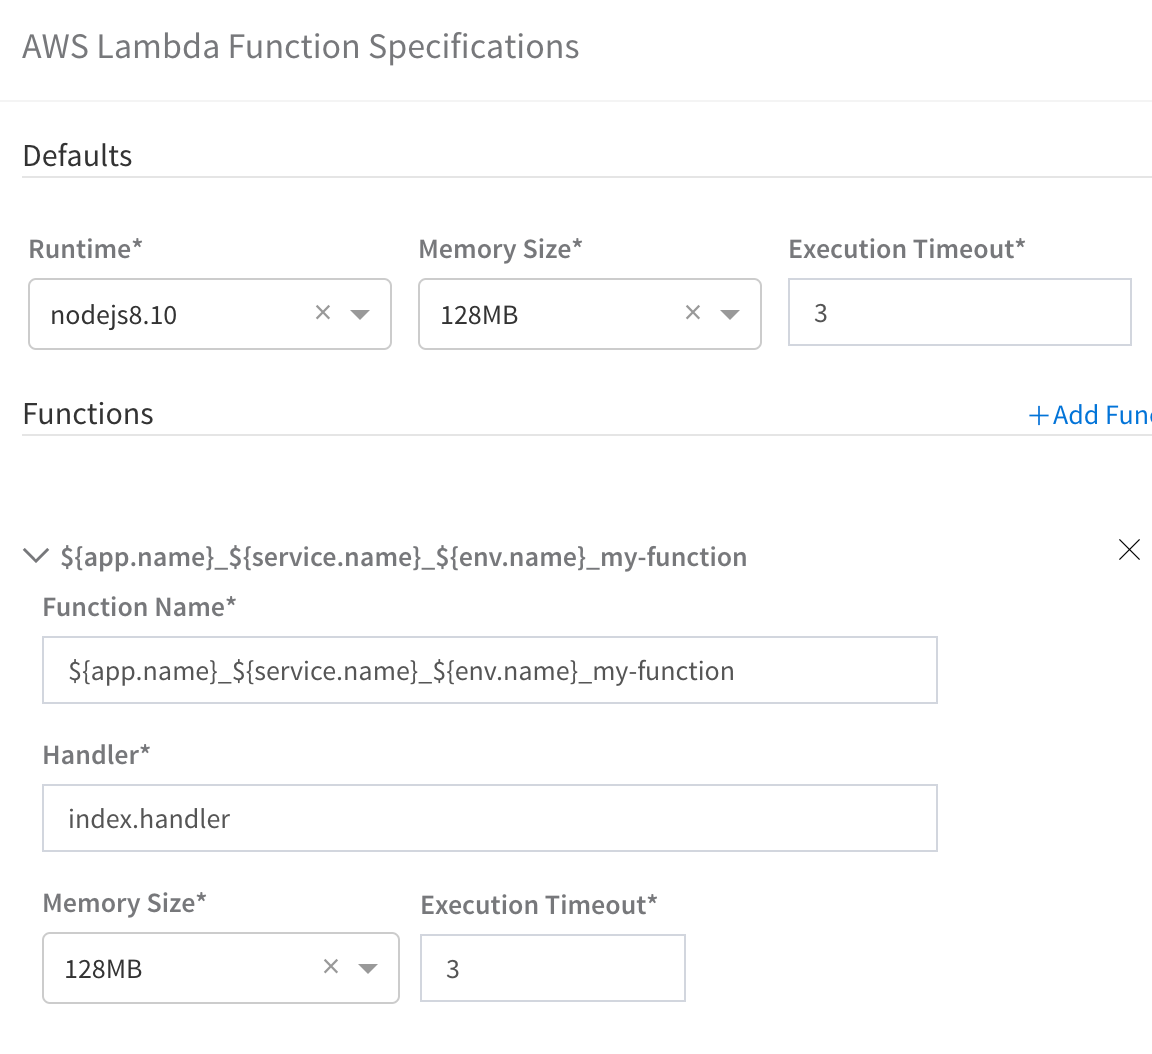Click the my-function section header title

click(x=403, y=557)
